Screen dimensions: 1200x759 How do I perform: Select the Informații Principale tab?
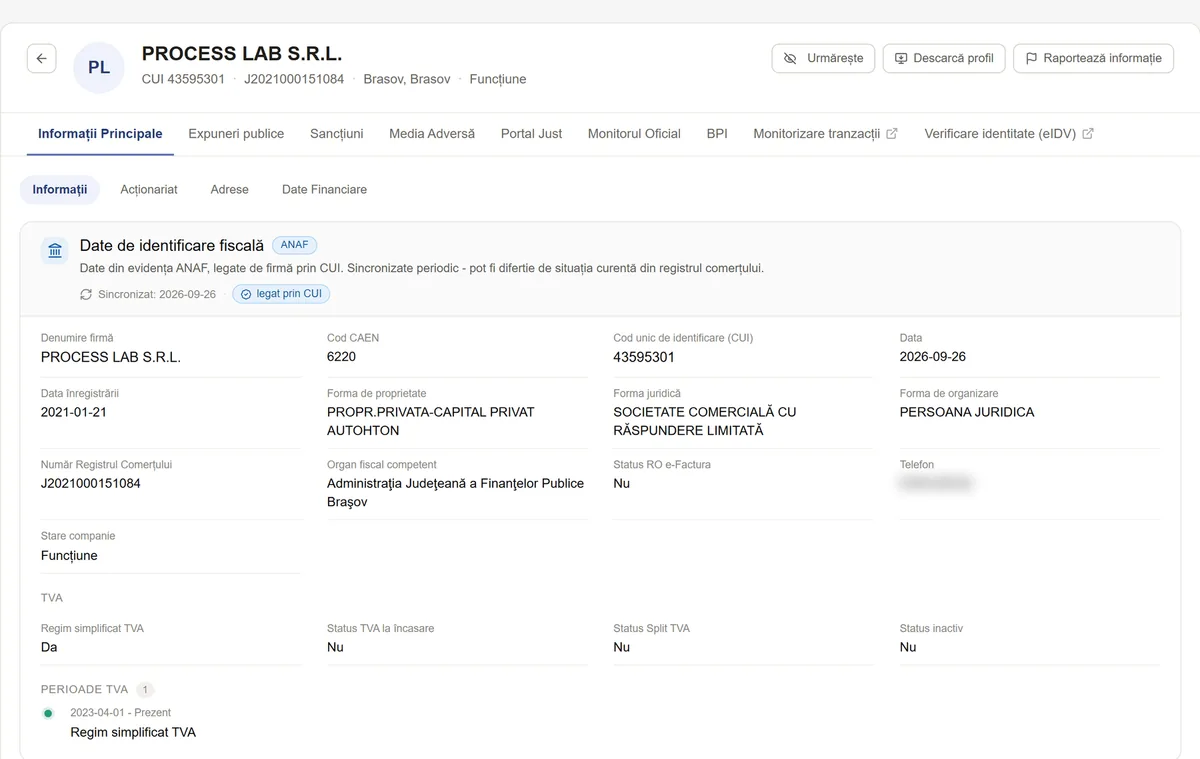coord(100,133)
